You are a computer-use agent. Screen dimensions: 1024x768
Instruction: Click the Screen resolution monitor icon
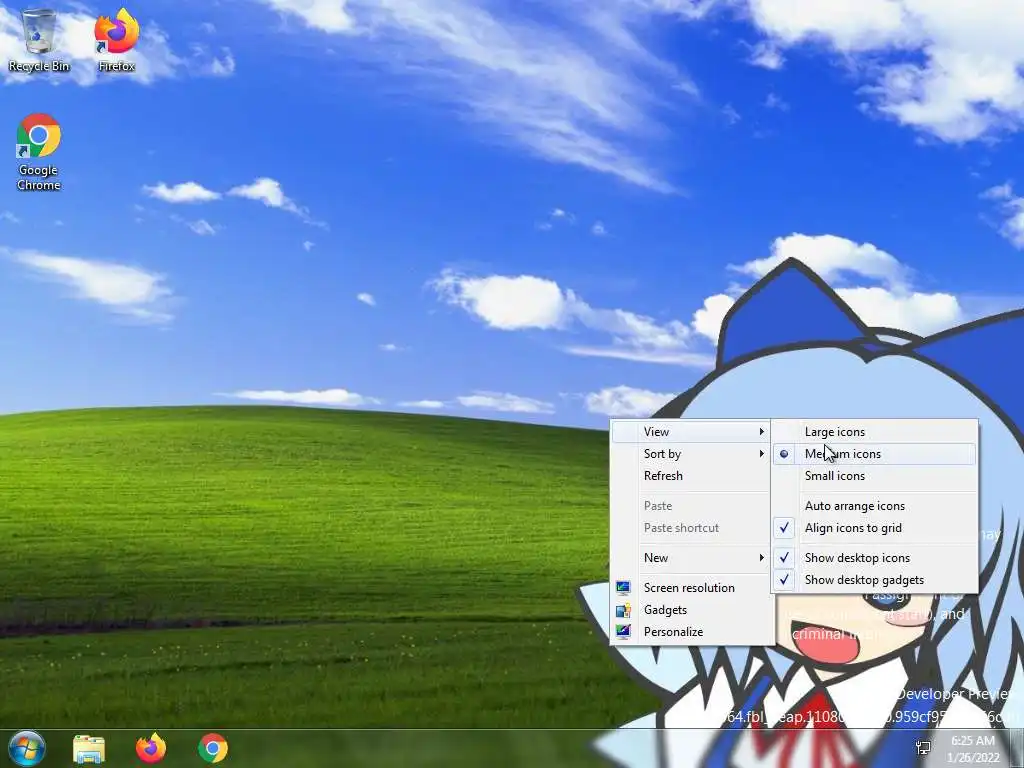click(623, 588)
